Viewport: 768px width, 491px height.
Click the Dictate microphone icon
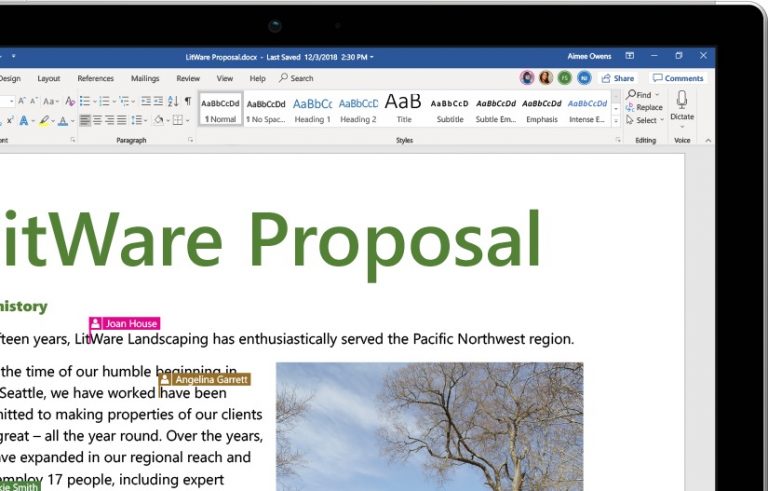coord(682,100)
